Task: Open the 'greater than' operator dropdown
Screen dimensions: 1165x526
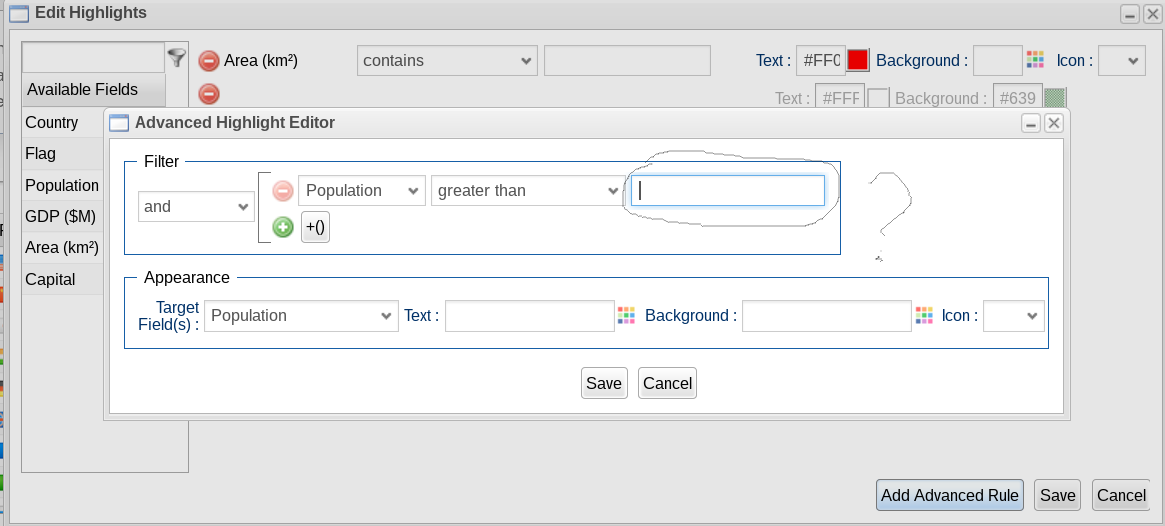Action: click(526, 190)
